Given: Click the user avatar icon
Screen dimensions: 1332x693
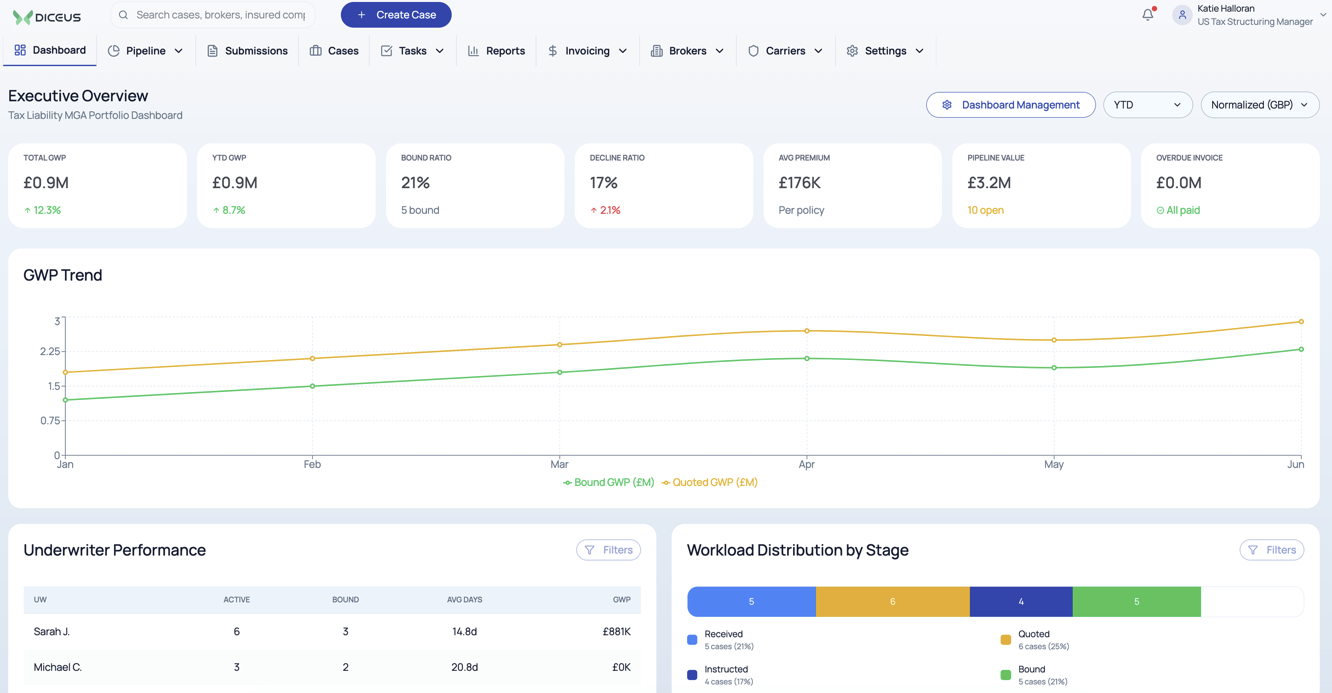Looking at the screenshot, I should coord(1182,15).
